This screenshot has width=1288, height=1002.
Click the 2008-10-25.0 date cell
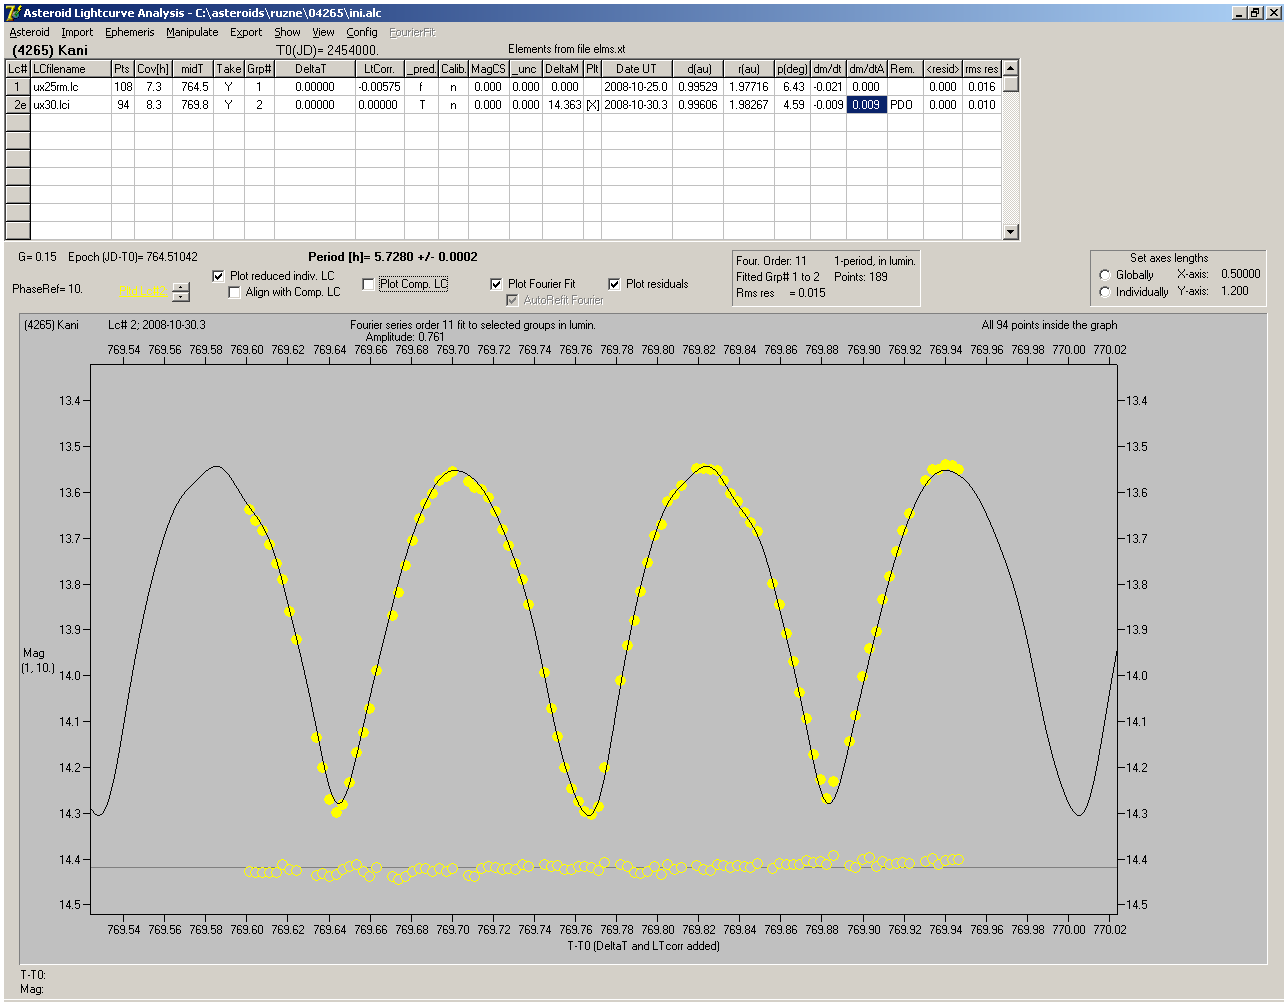pos(636,87)
